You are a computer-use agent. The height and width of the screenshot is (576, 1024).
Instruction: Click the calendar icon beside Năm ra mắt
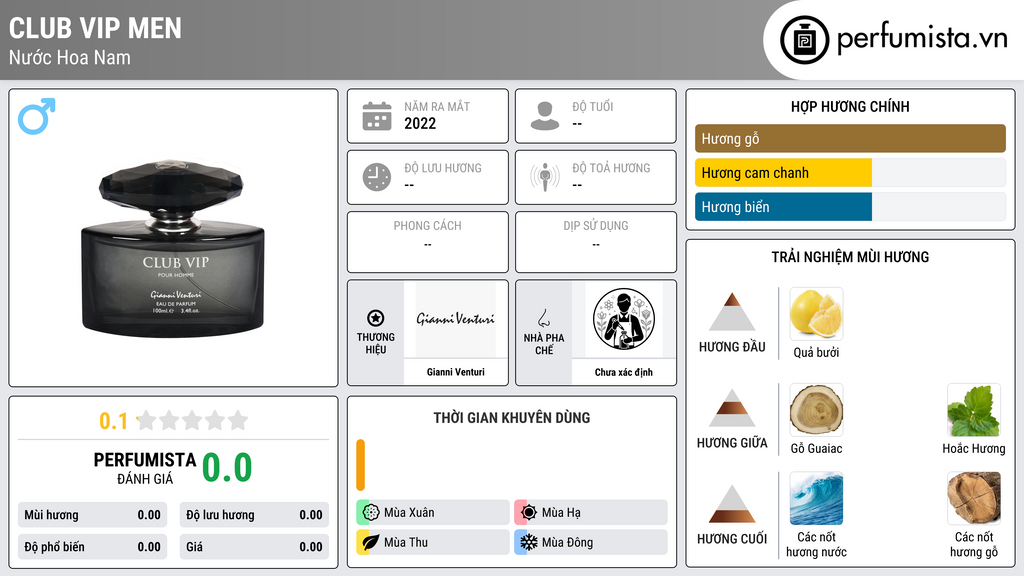click(x=377, y=116)
